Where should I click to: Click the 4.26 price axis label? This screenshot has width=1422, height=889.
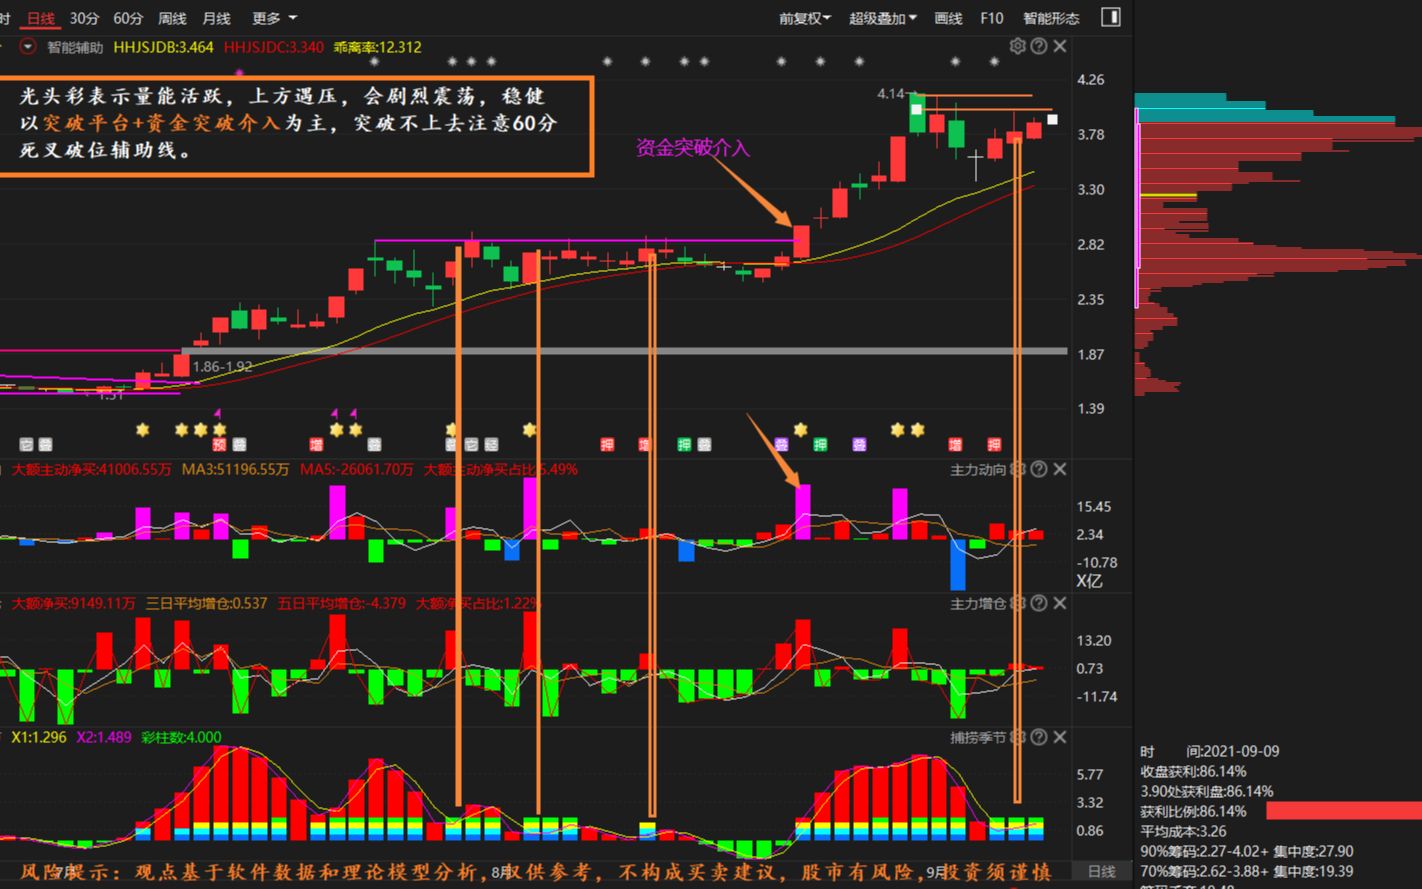tap(1090, 80)
